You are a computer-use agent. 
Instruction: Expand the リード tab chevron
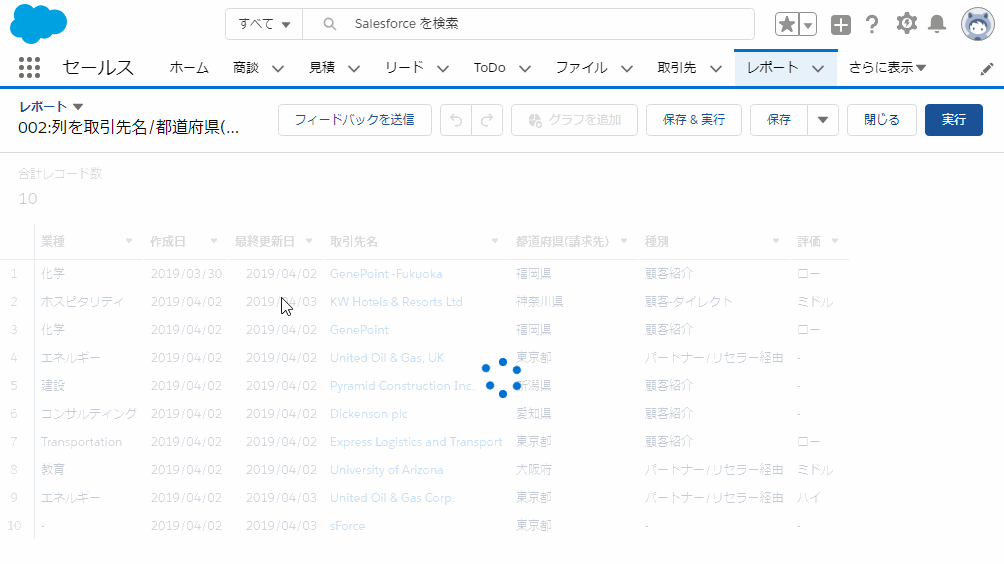tap(443, 68)
